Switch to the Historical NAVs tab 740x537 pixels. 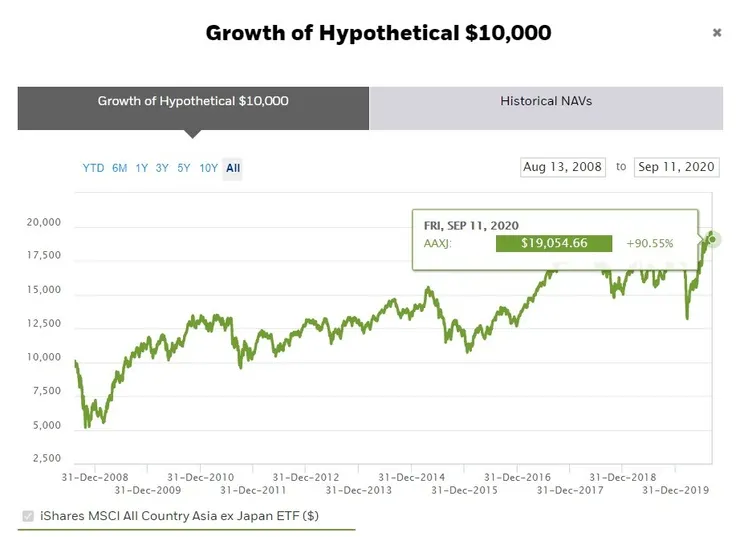pos(546,101)
